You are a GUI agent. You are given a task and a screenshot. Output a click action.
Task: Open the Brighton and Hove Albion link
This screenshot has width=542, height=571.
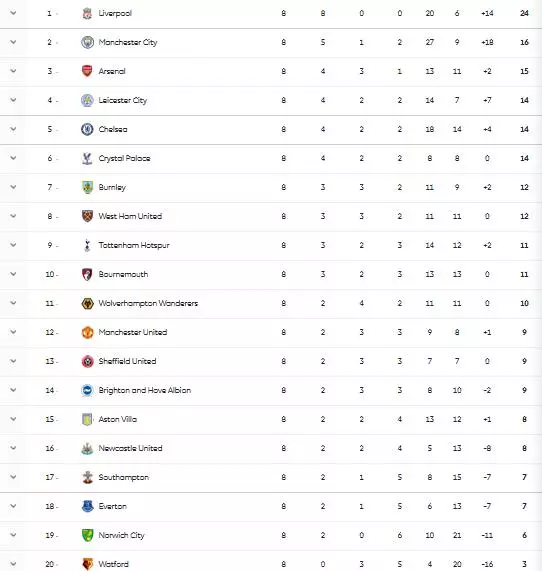tap(145, 390)
